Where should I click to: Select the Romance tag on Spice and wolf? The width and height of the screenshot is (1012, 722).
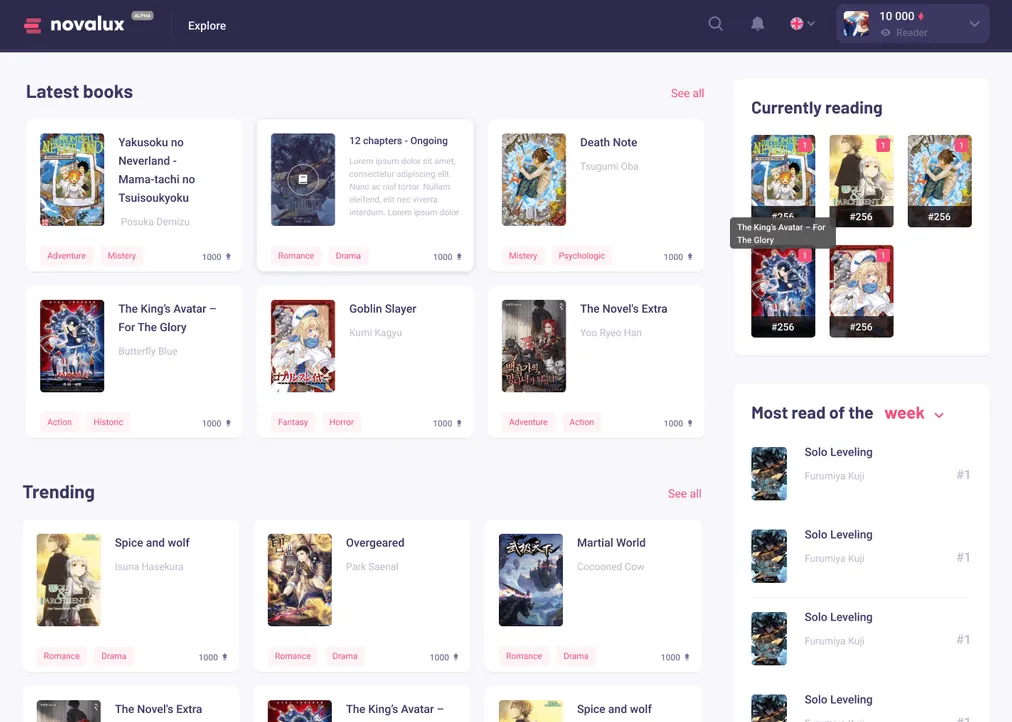[61, 655]
